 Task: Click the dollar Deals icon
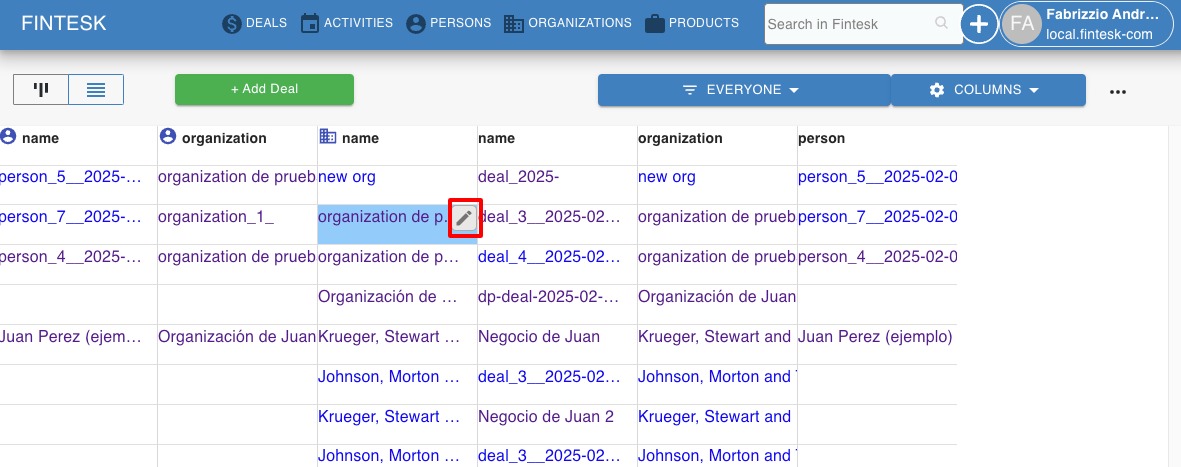(x=232, y=23)
